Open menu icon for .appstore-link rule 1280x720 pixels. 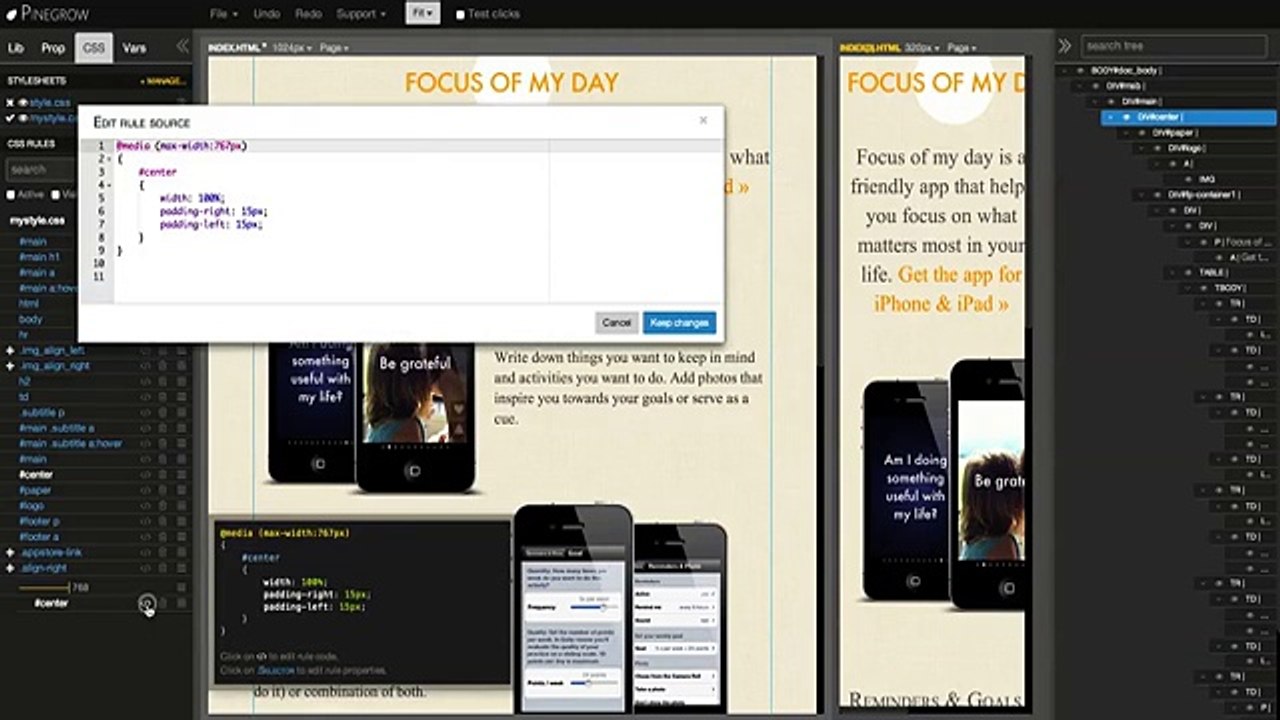(x=181, y=553)
